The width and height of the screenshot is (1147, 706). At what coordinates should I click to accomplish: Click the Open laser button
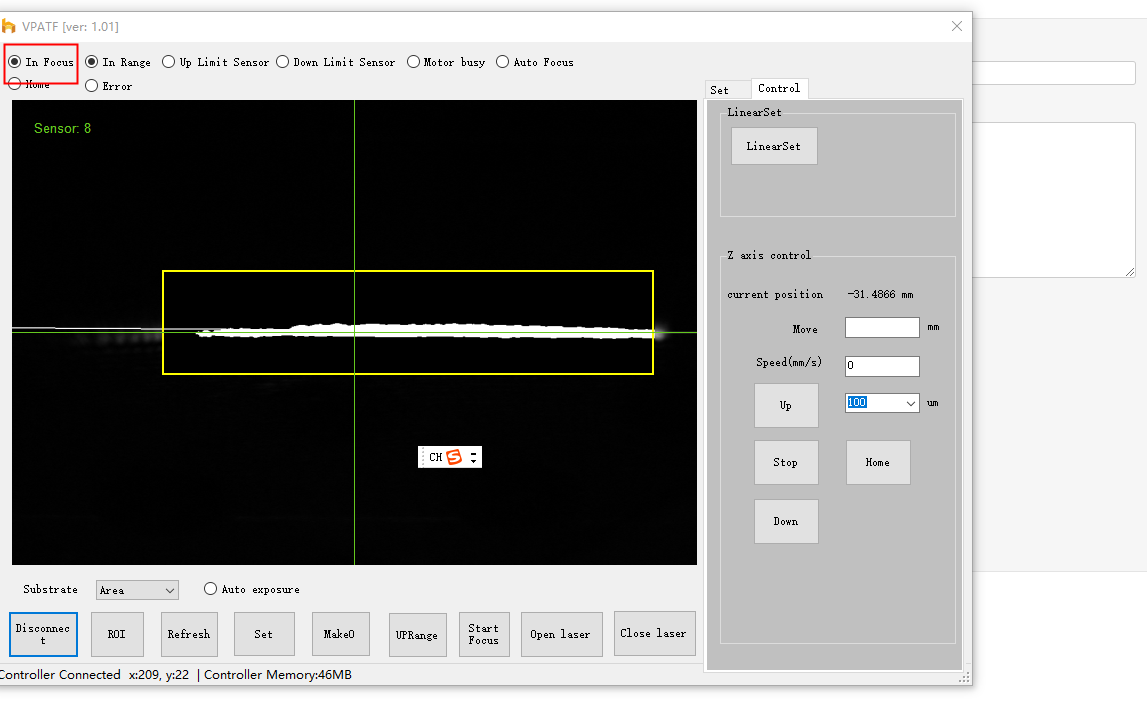point(561,634)
